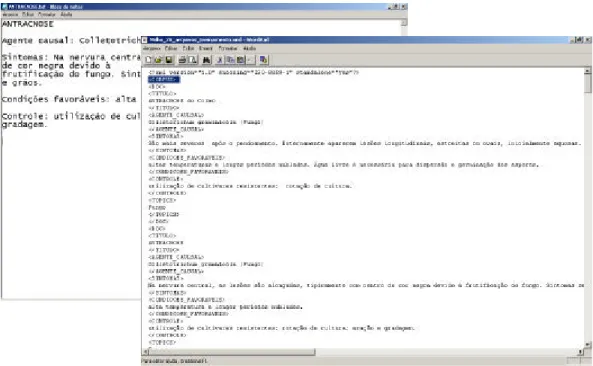Viewport: 593px width, 366px height.
Task: Click the Notepad vertical scrollbar up arrow
Action: tap(404, 23)
